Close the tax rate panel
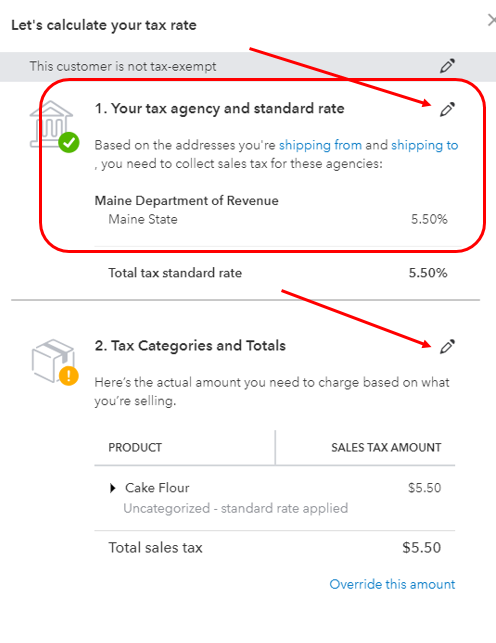Screen dimensions: 496x643 pos(491,20)
